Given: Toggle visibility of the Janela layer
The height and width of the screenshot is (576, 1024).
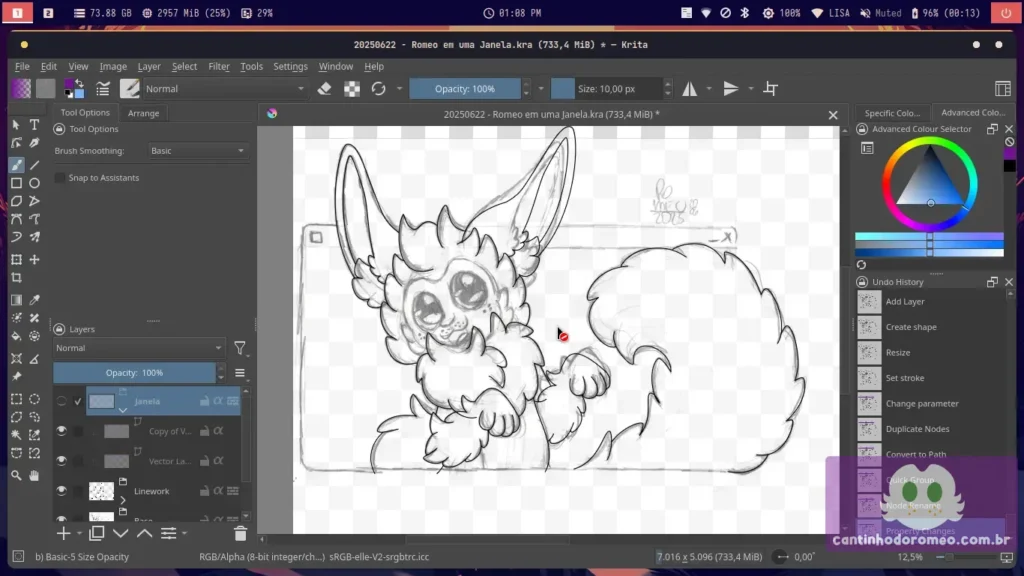Looking at the screenshot, I should coord(61,402).
